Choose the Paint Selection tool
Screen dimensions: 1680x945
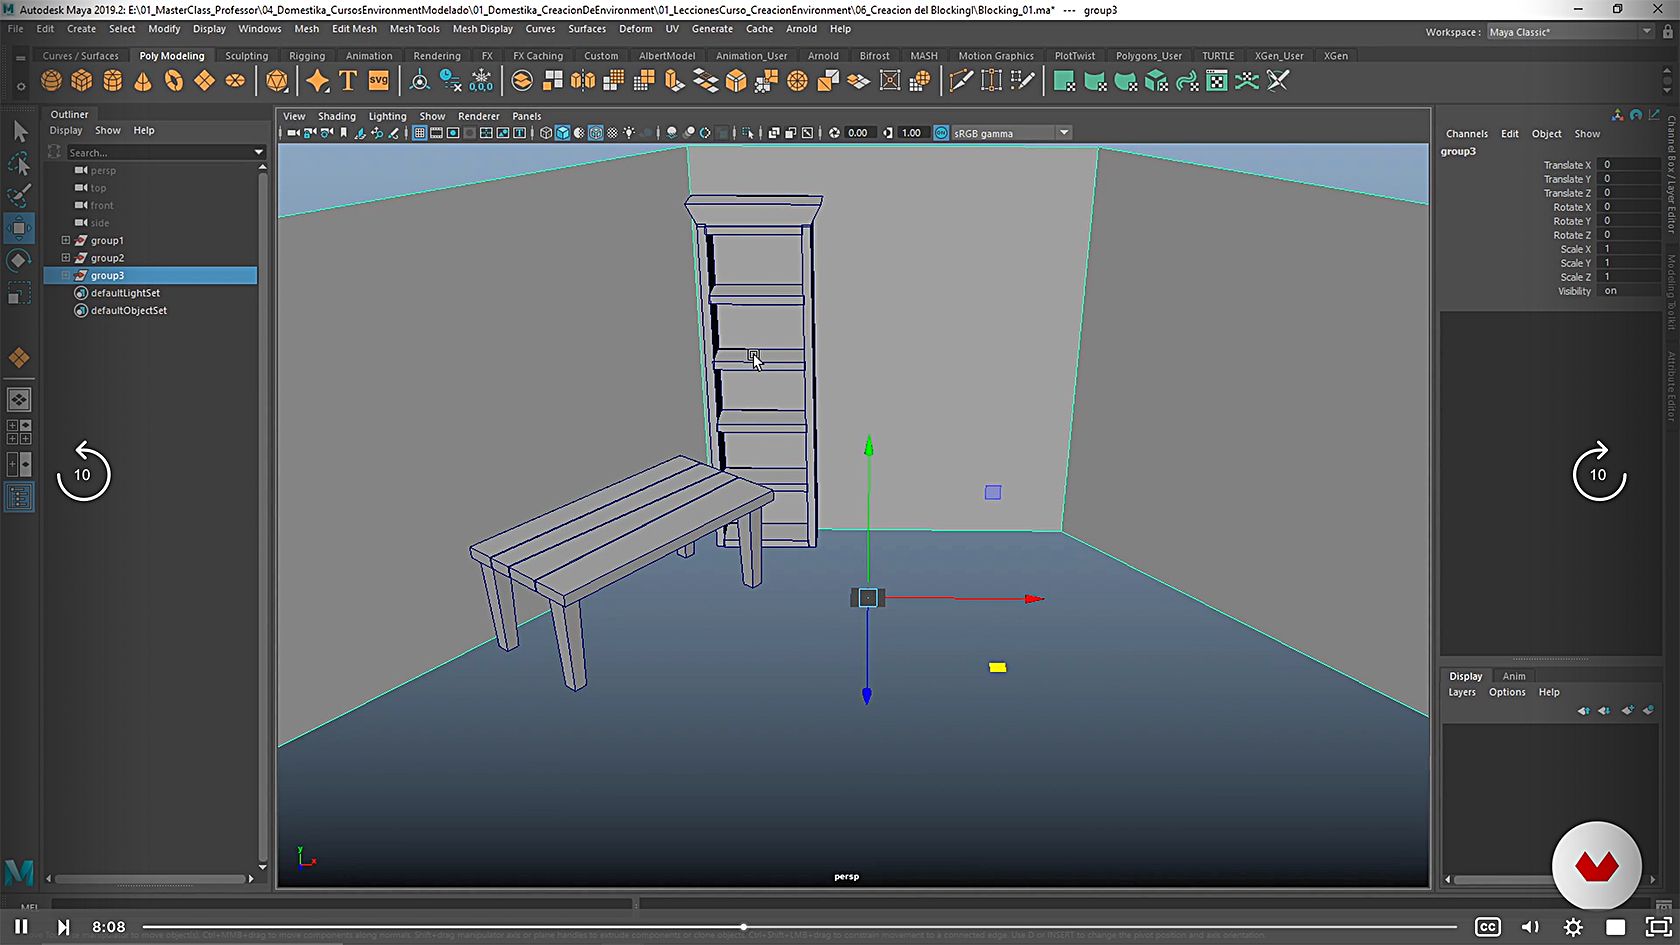point(19,195)
